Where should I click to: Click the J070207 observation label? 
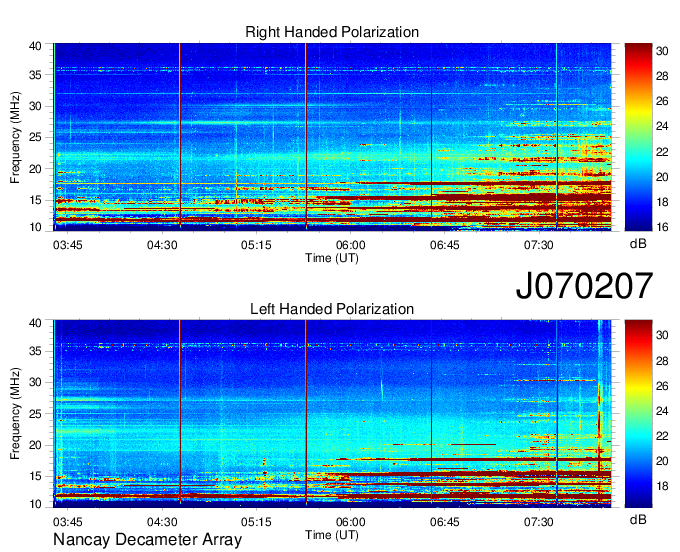(x=584, y=286)
